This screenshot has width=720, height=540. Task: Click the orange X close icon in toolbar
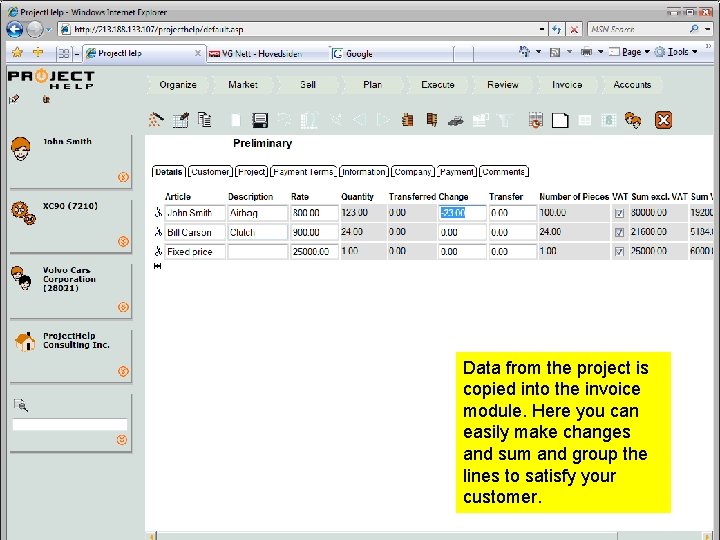pos(663,120)
